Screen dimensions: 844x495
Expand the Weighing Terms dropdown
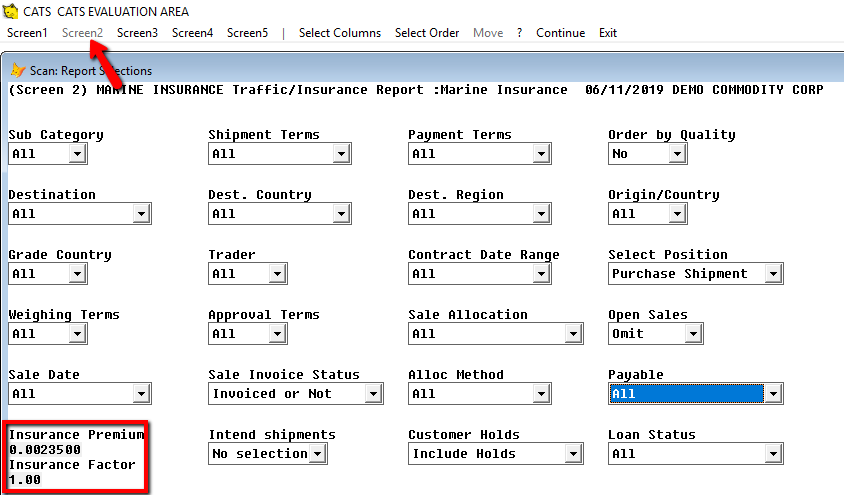[x=78, y=334]
